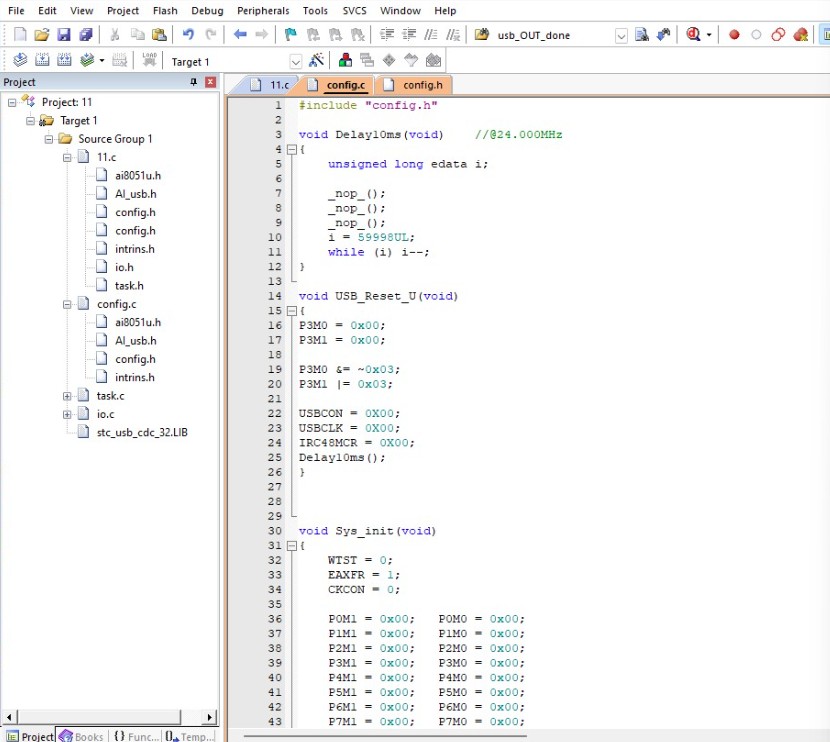Collapse the config.c tree node
The image size is (830, 742).
(67, 304)
